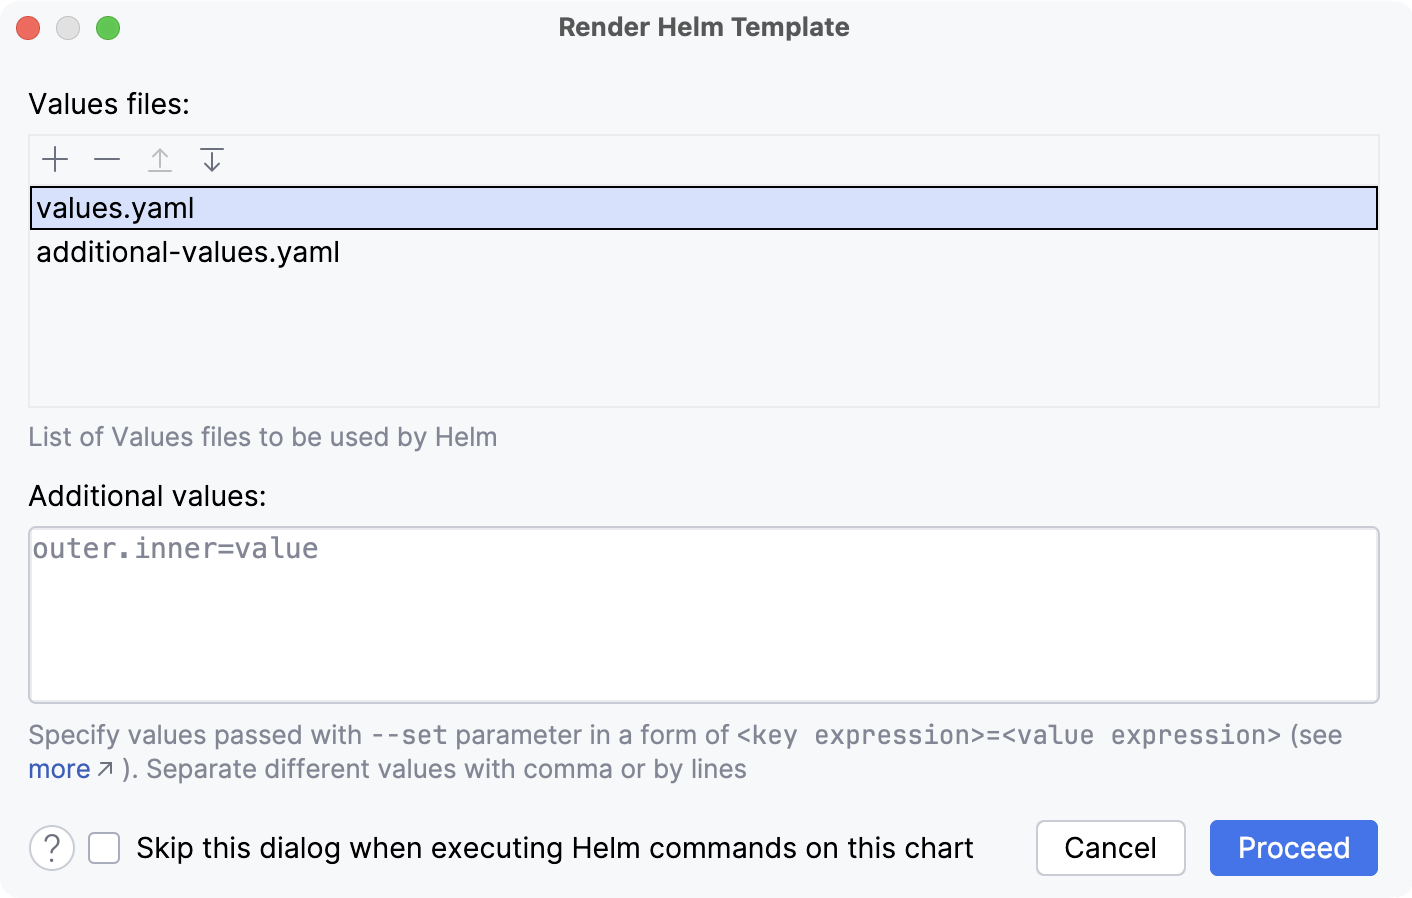Screen dimensions: 1412x898
Task: Select the additional-values.yaml entry
Action: [188, 252]
